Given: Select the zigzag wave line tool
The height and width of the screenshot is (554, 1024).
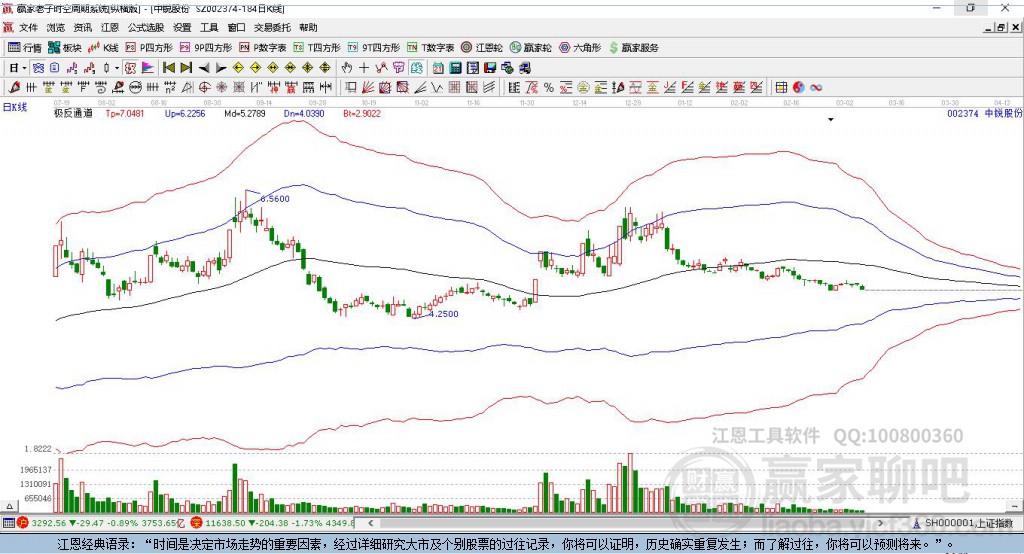Looking at the screenshot, I should click(437, 88).
